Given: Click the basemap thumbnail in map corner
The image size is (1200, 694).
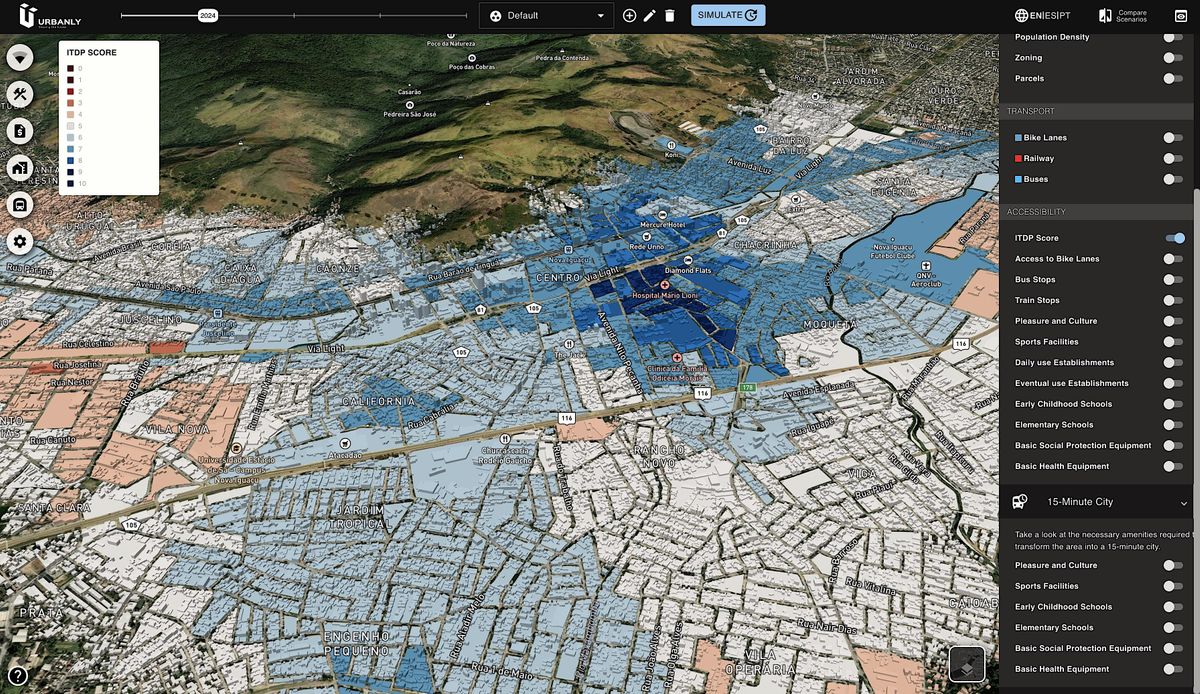Looking at the screenshot, I should pos(966,663).
